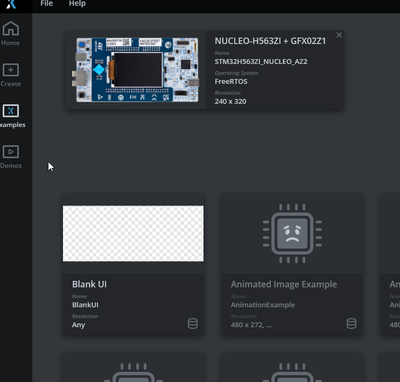Select the Examples sidebar section
Screen dimensions: 400x382
[11, 116]
